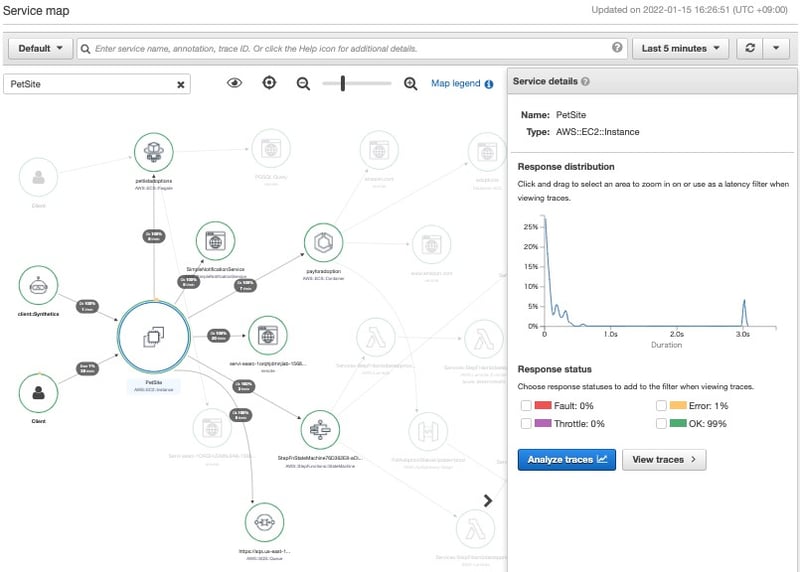This screenshot has width=800, height=572.
Task: Click the zoom out magnifier icon
Action: click(303, 83)
